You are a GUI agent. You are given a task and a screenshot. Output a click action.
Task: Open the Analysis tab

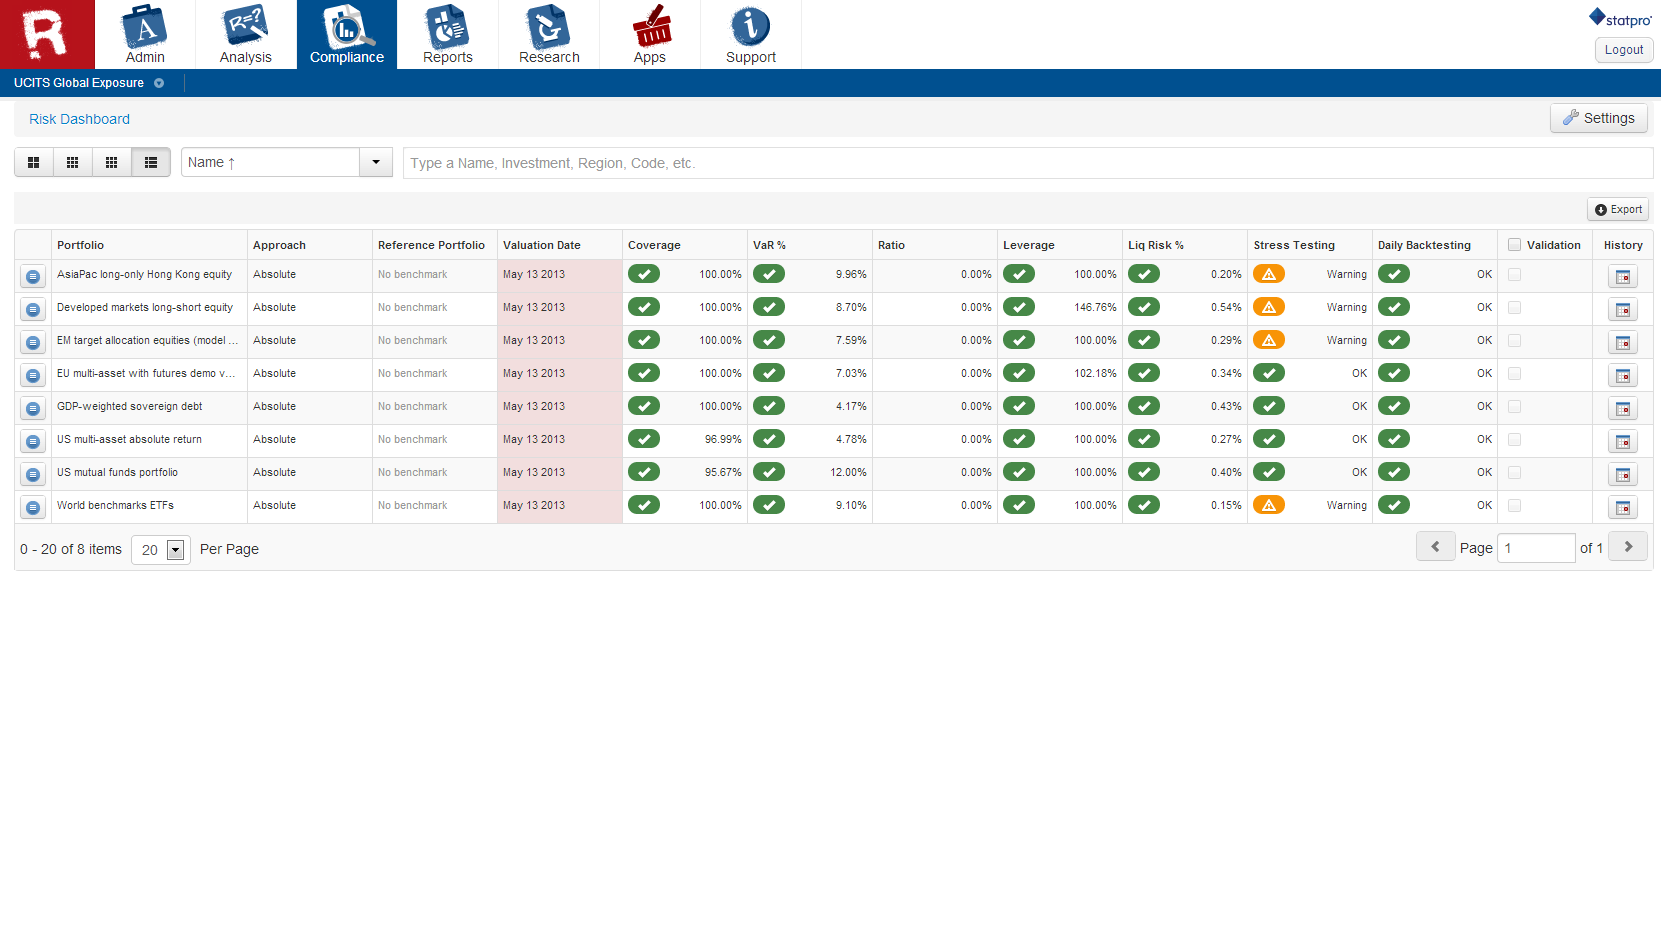tap(246, 34)
